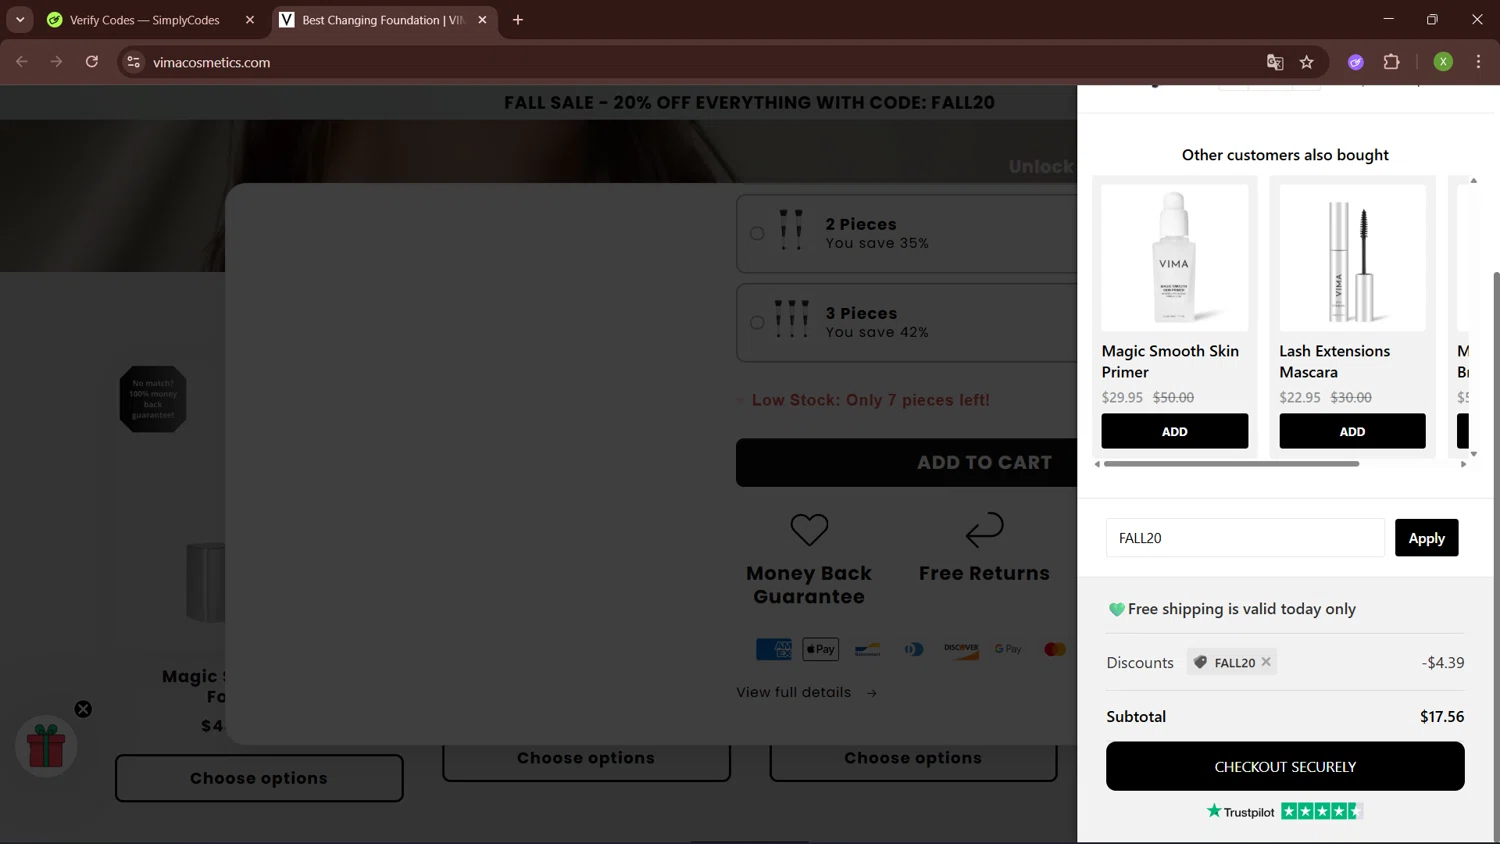Open View full details link

[806, 692]
